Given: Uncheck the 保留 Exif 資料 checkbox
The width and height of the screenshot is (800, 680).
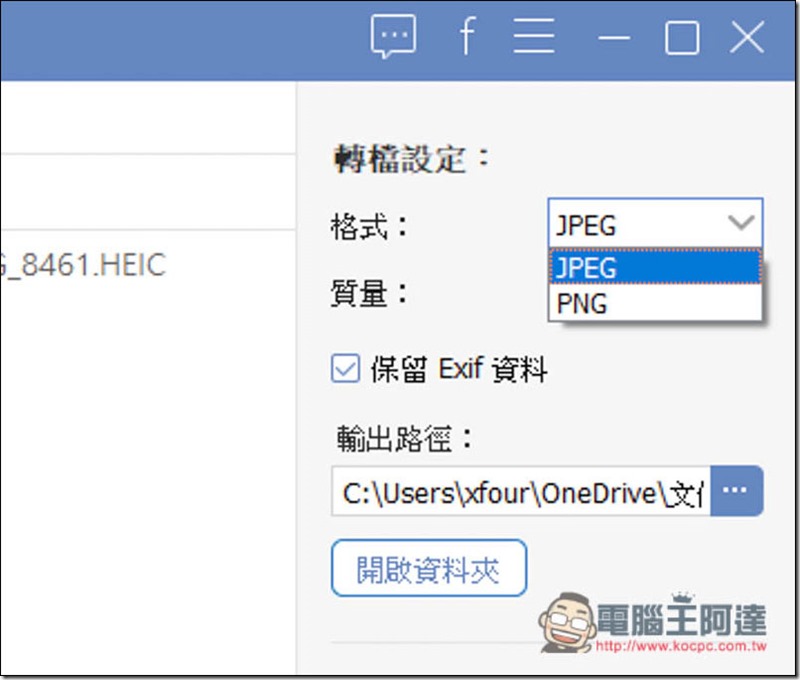Looking at the screenshot, I should click(x=345, y=368).
